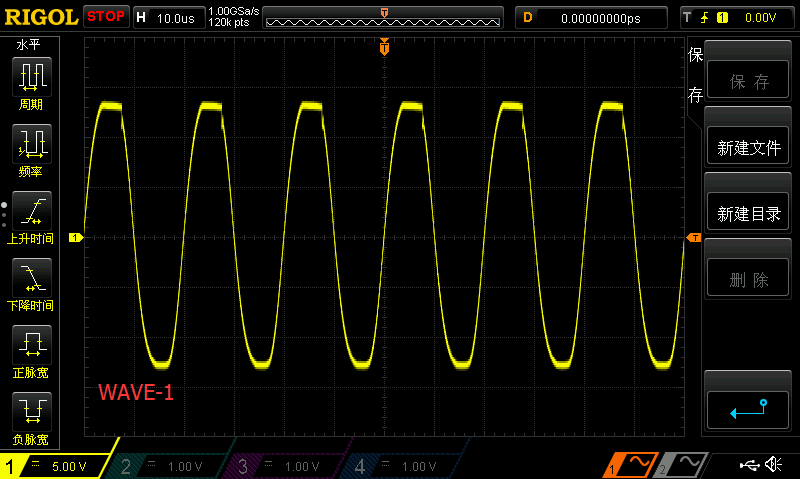Select the channel 4 tab
The image size is (800, 479).
click(403, 466)
